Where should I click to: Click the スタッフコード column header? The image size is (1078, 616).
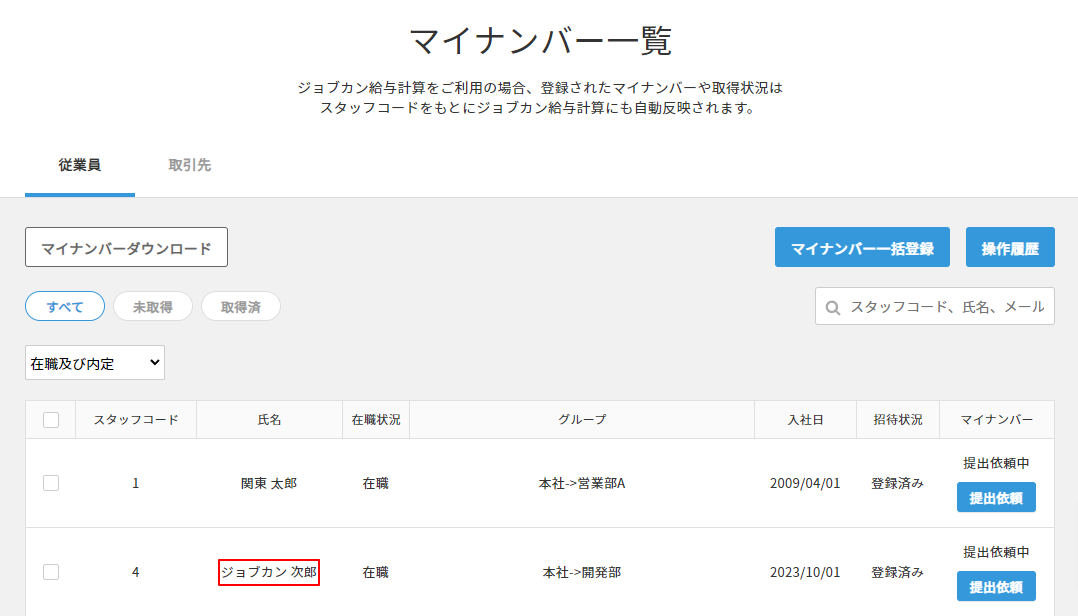[136, 420]
